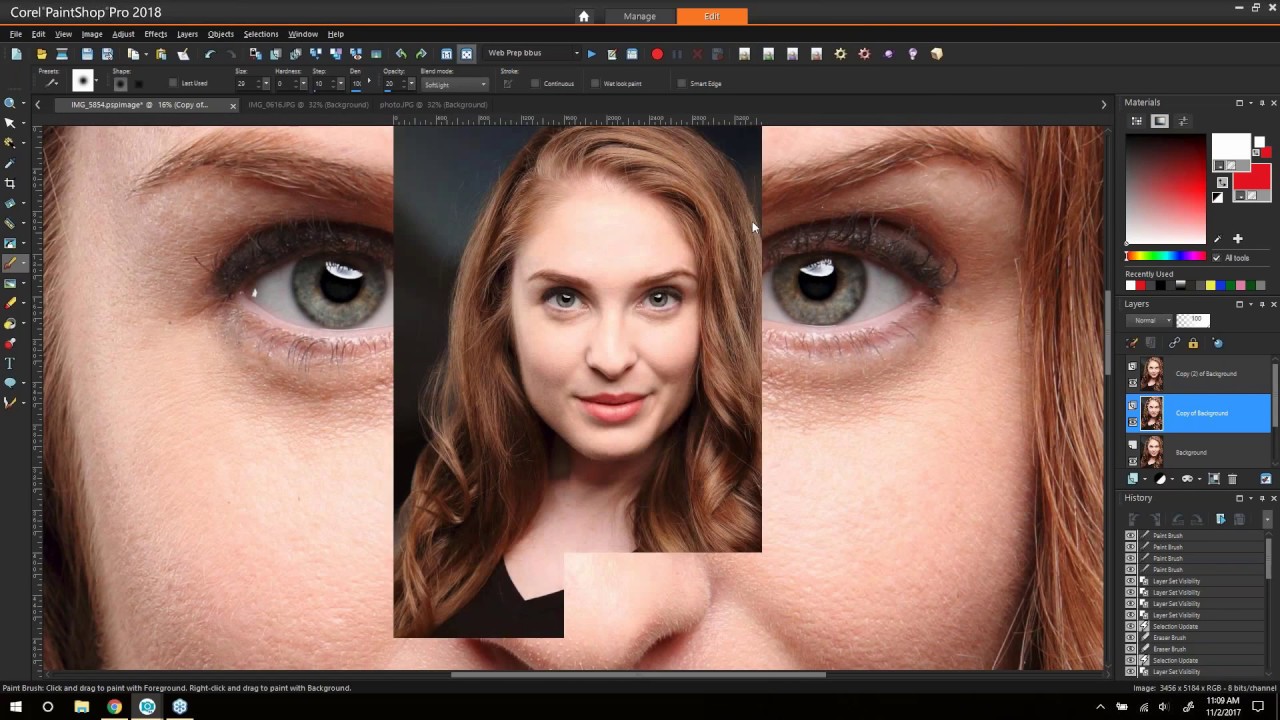Open the Effects menu
The width and height of the screenshot is (1280, 720).
pyautogui.click(x=155, y=34)
